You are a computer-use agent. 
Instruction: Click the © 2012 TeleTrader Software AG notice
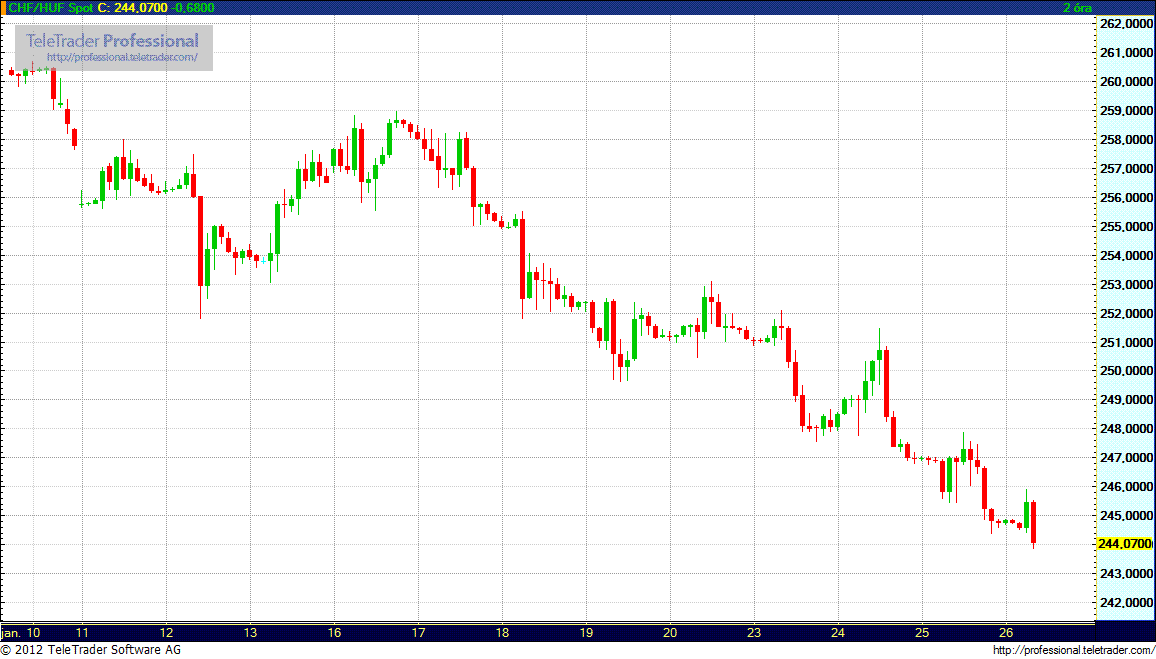91,650
